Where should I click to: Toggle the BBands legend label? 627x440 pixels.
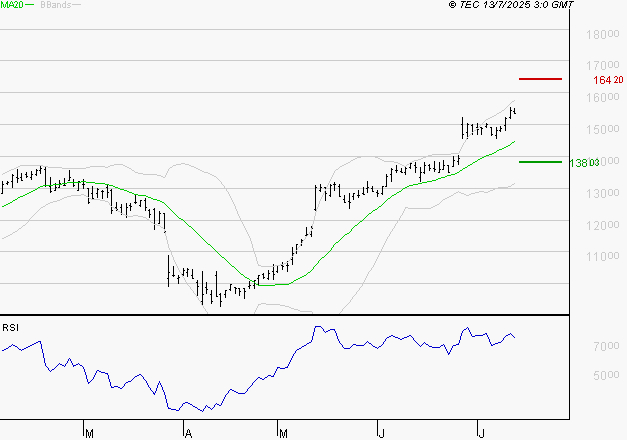(x=56, y=6)
